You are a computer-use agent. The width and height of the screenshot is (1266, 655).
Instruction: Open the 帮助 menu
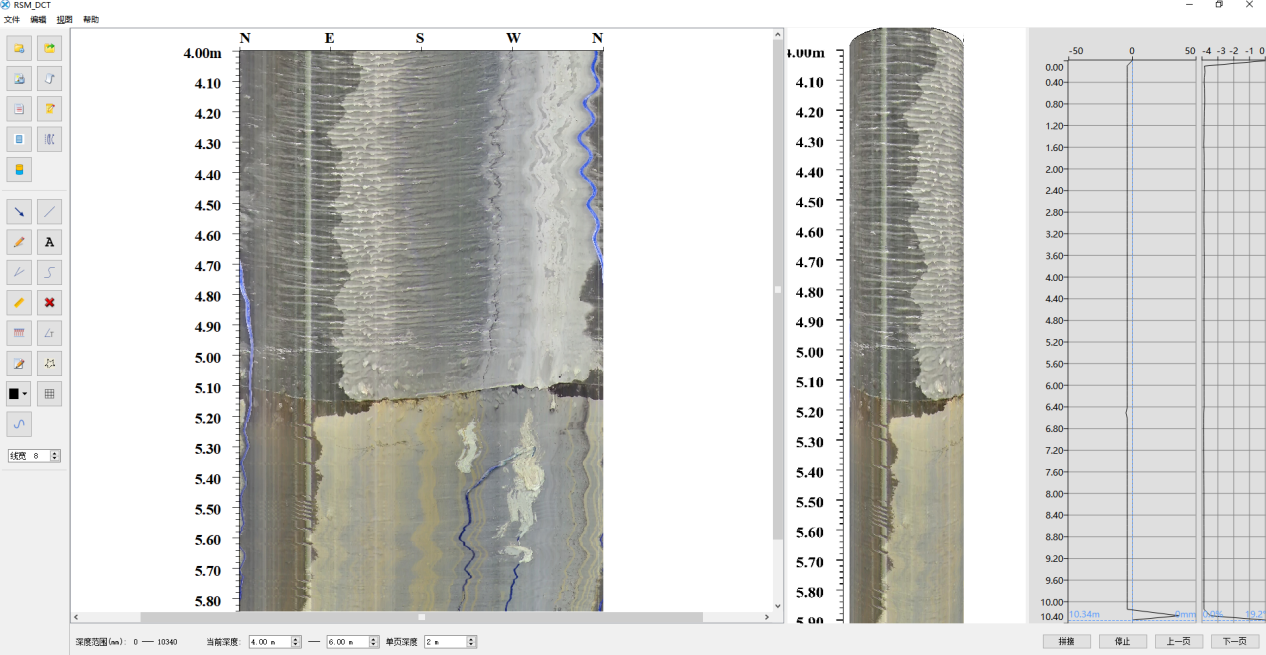coord(91,20)
